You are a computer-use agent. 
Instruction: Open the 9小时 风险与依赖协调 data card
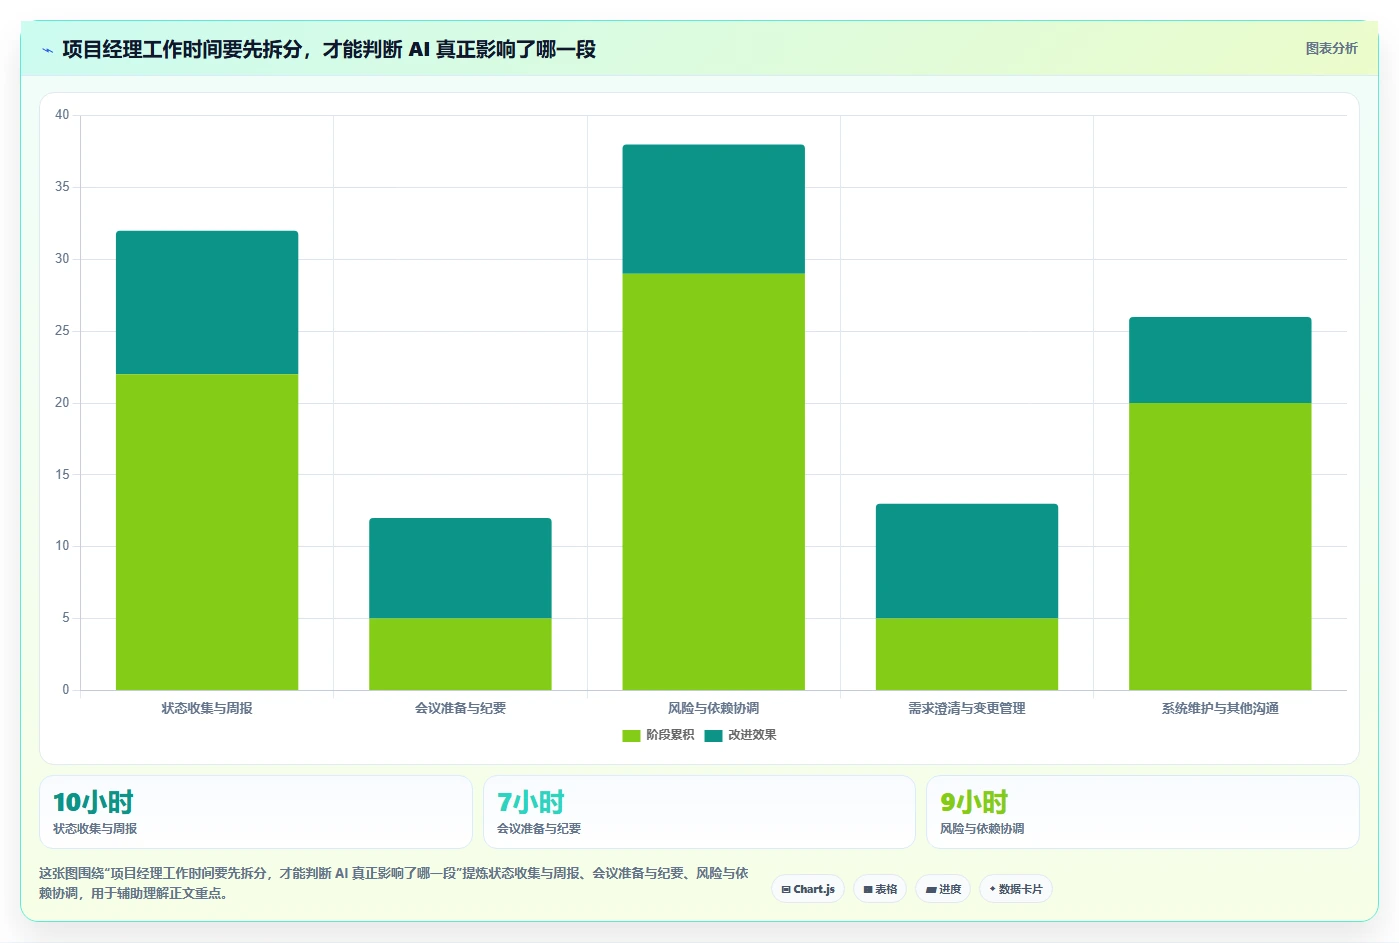pyautogui.click(x=1142, y=812)
